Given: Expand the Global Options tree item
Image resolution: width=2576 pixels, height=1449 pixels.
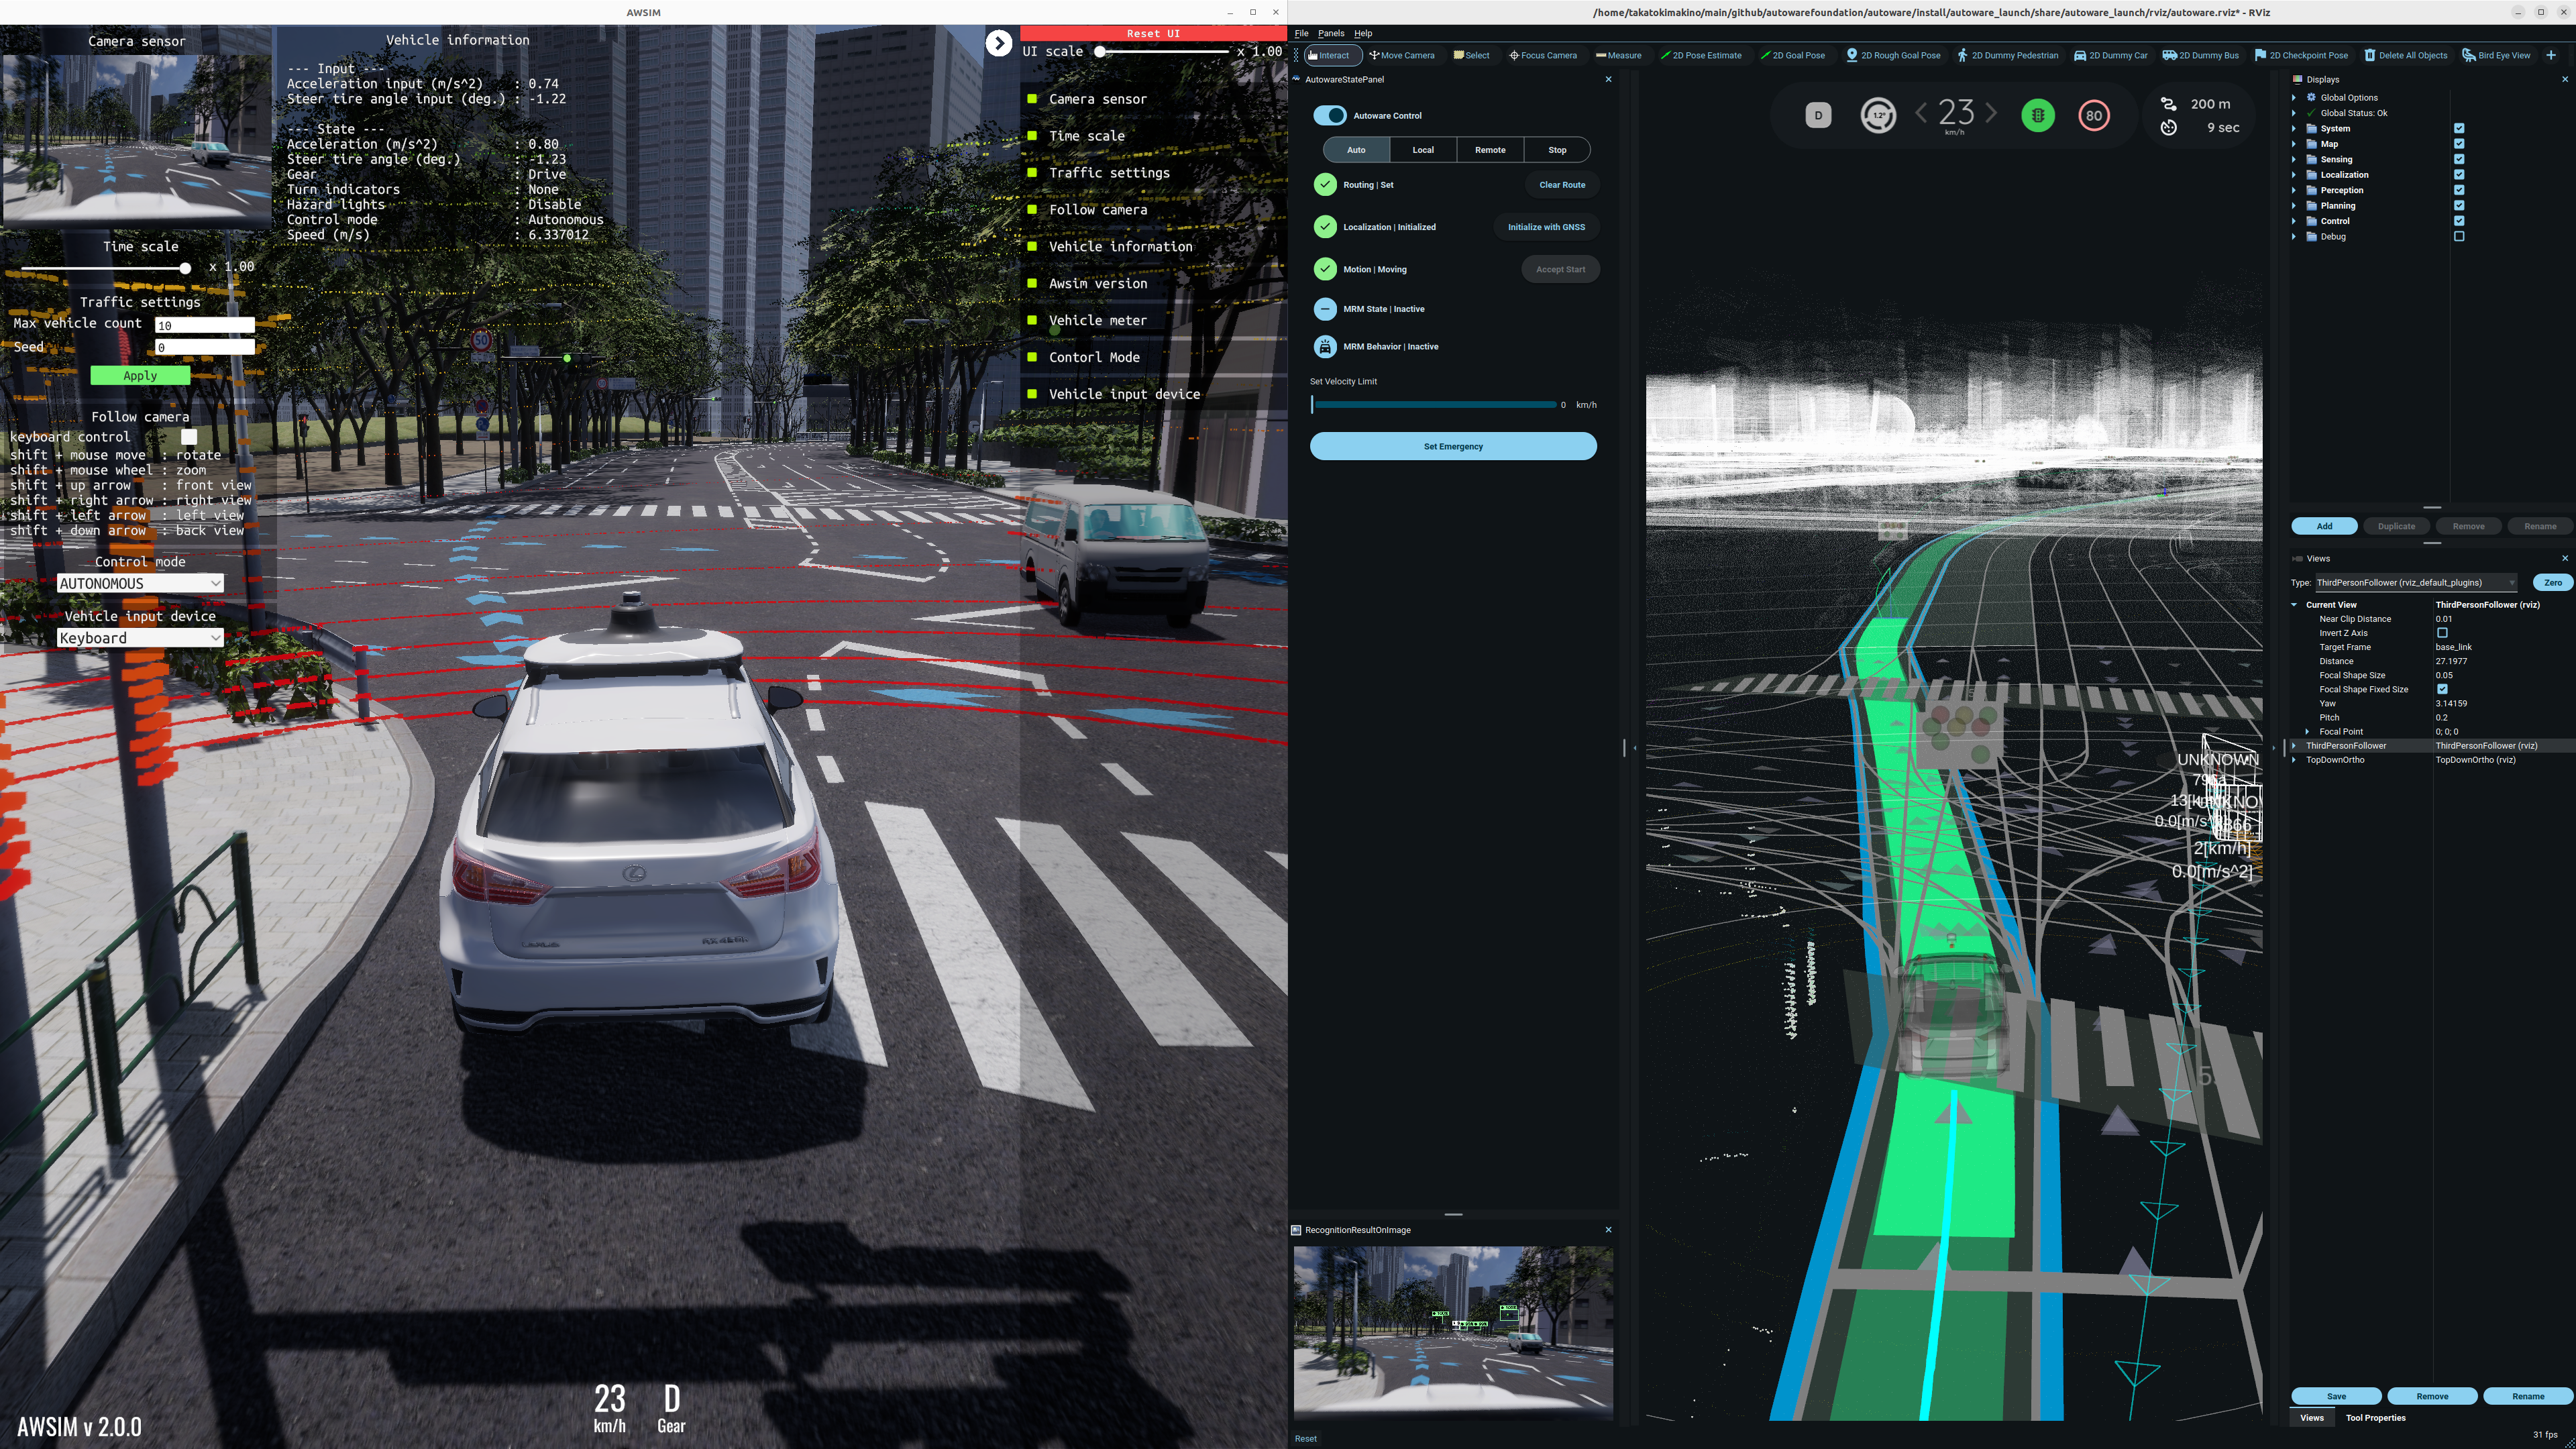Looking at the screenshot, I should [2294, 98].
